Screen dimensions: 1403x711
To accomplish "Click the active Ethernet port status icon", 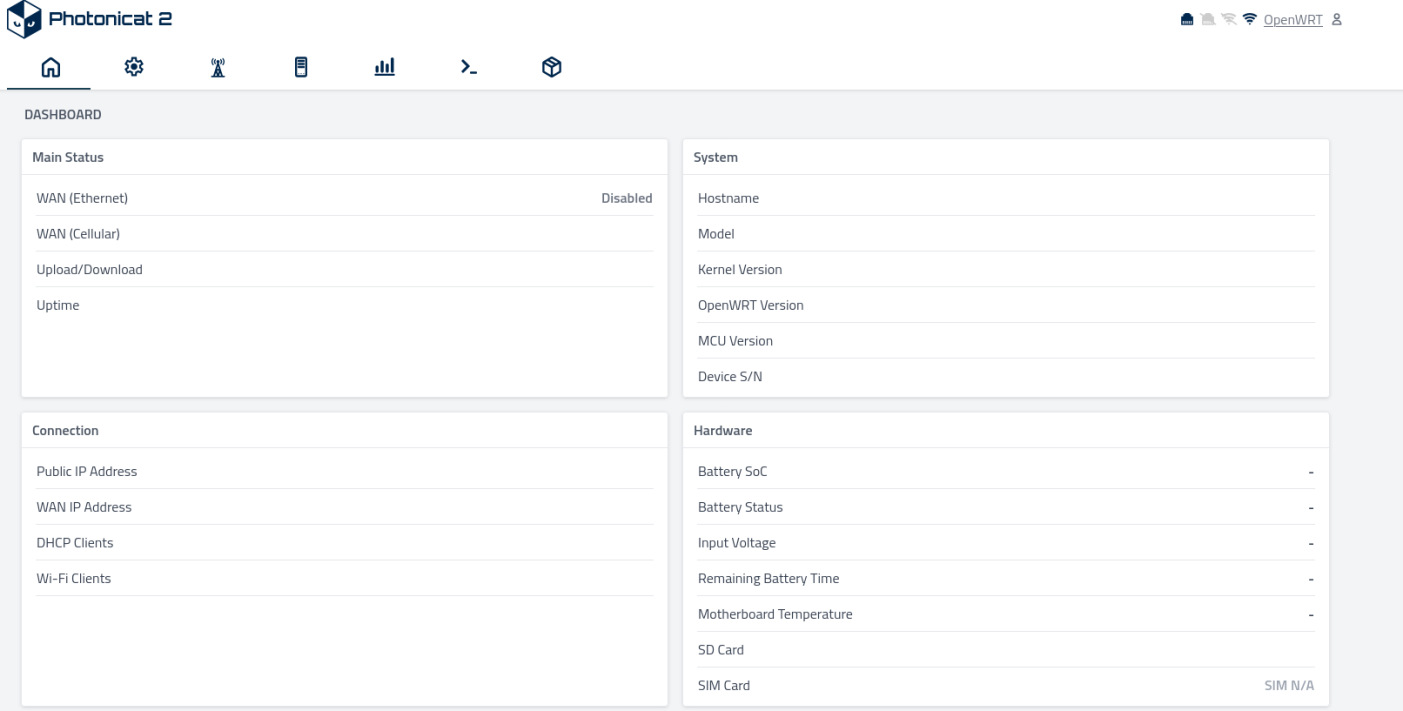I will (1187, 20).
